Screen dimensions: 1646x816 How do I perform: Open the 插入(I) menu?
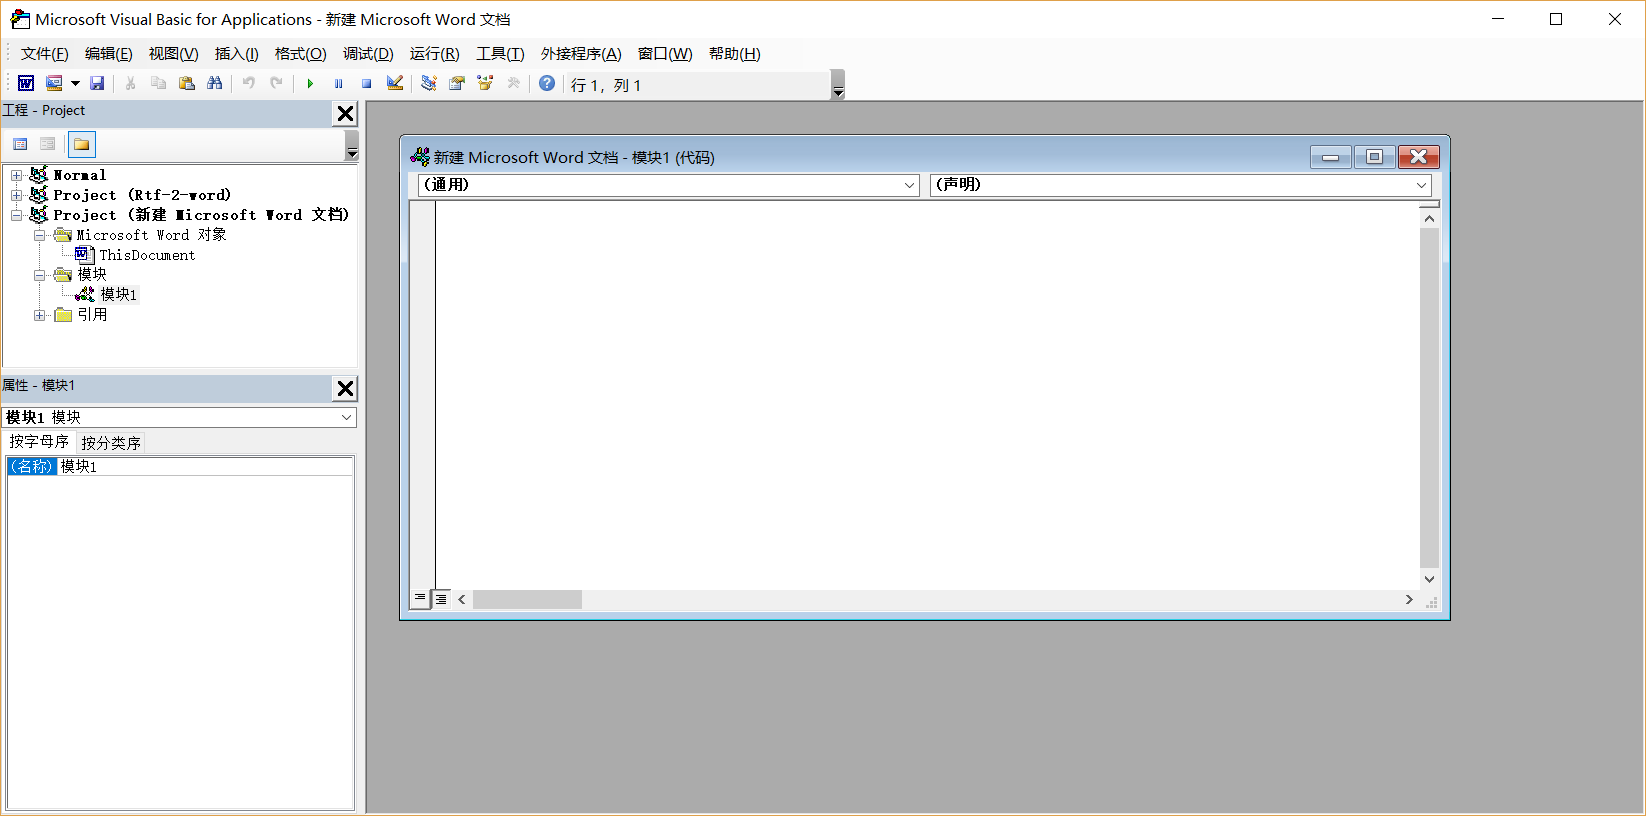[x=237, y=54]
